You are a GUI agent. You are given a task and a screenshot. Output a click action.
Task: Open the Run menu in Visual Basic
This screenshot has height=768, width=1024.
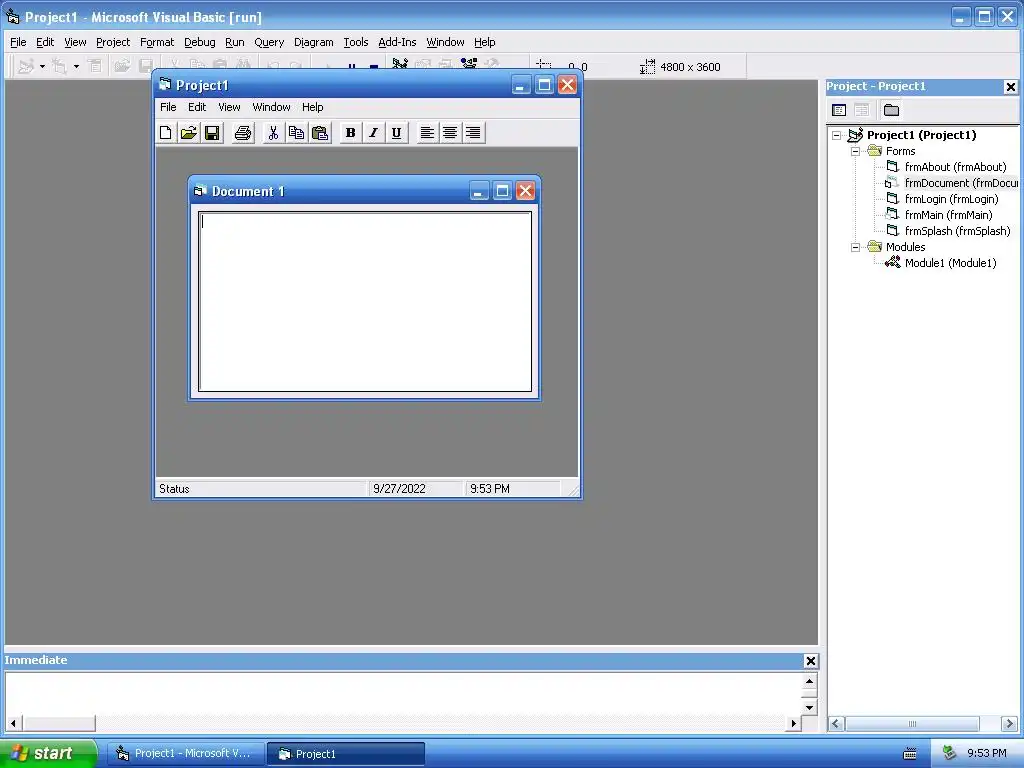(234, 42)
